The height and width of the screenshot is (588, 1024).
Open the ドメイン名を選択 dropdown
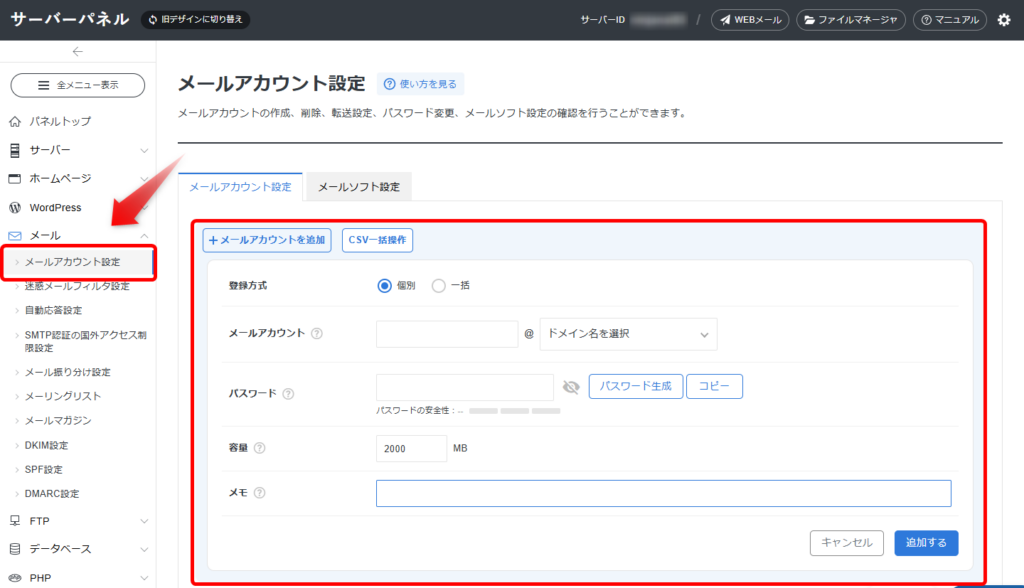tap(628, 334)
